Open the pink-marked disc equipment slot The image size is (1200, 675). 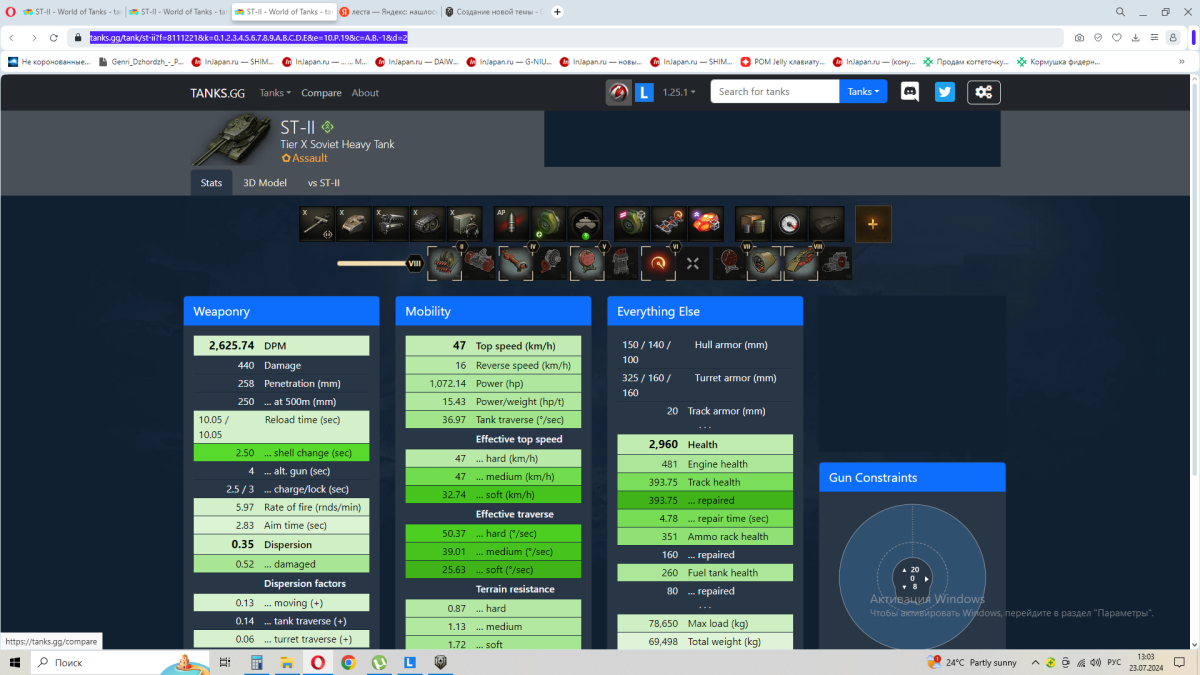coord(632,224)
